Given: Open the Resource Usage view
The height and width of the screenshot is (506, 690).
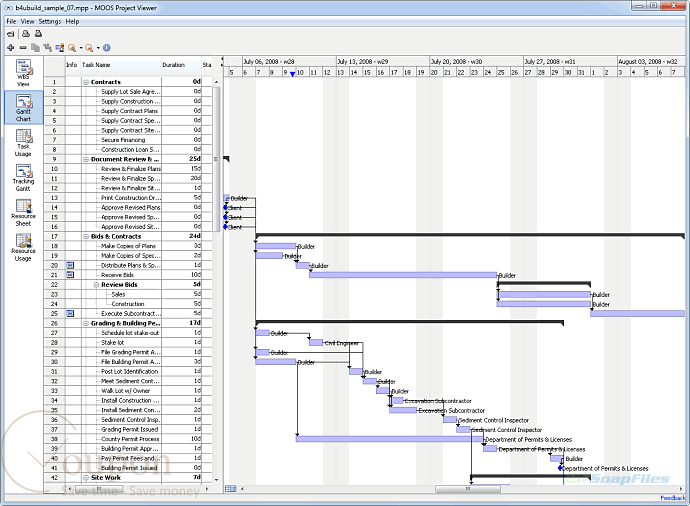Looking at the screenshot, I should [23, 247].
